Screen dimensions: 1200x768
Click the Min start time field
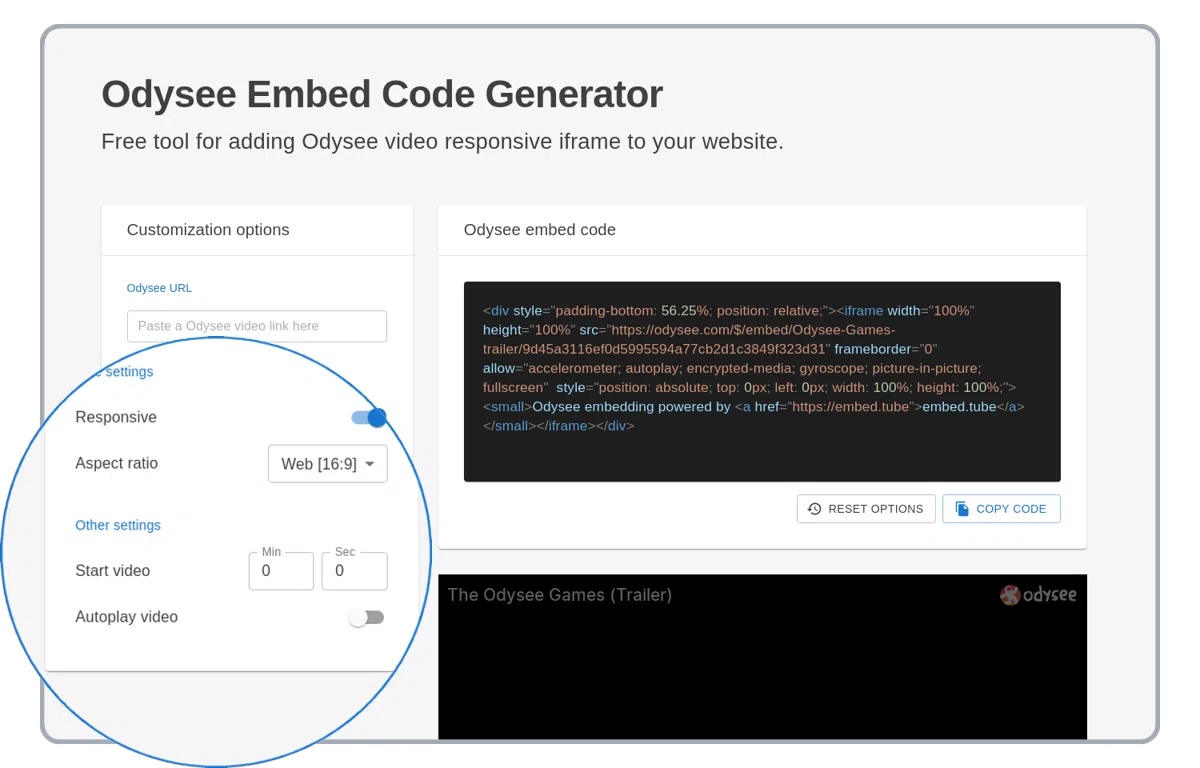[x=280, y=571]
